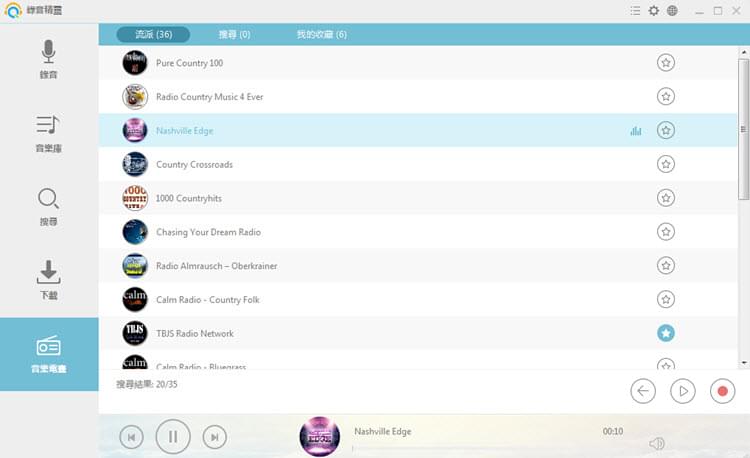Select Calm Radio - Country Folk name

click(x=208, y=300)
